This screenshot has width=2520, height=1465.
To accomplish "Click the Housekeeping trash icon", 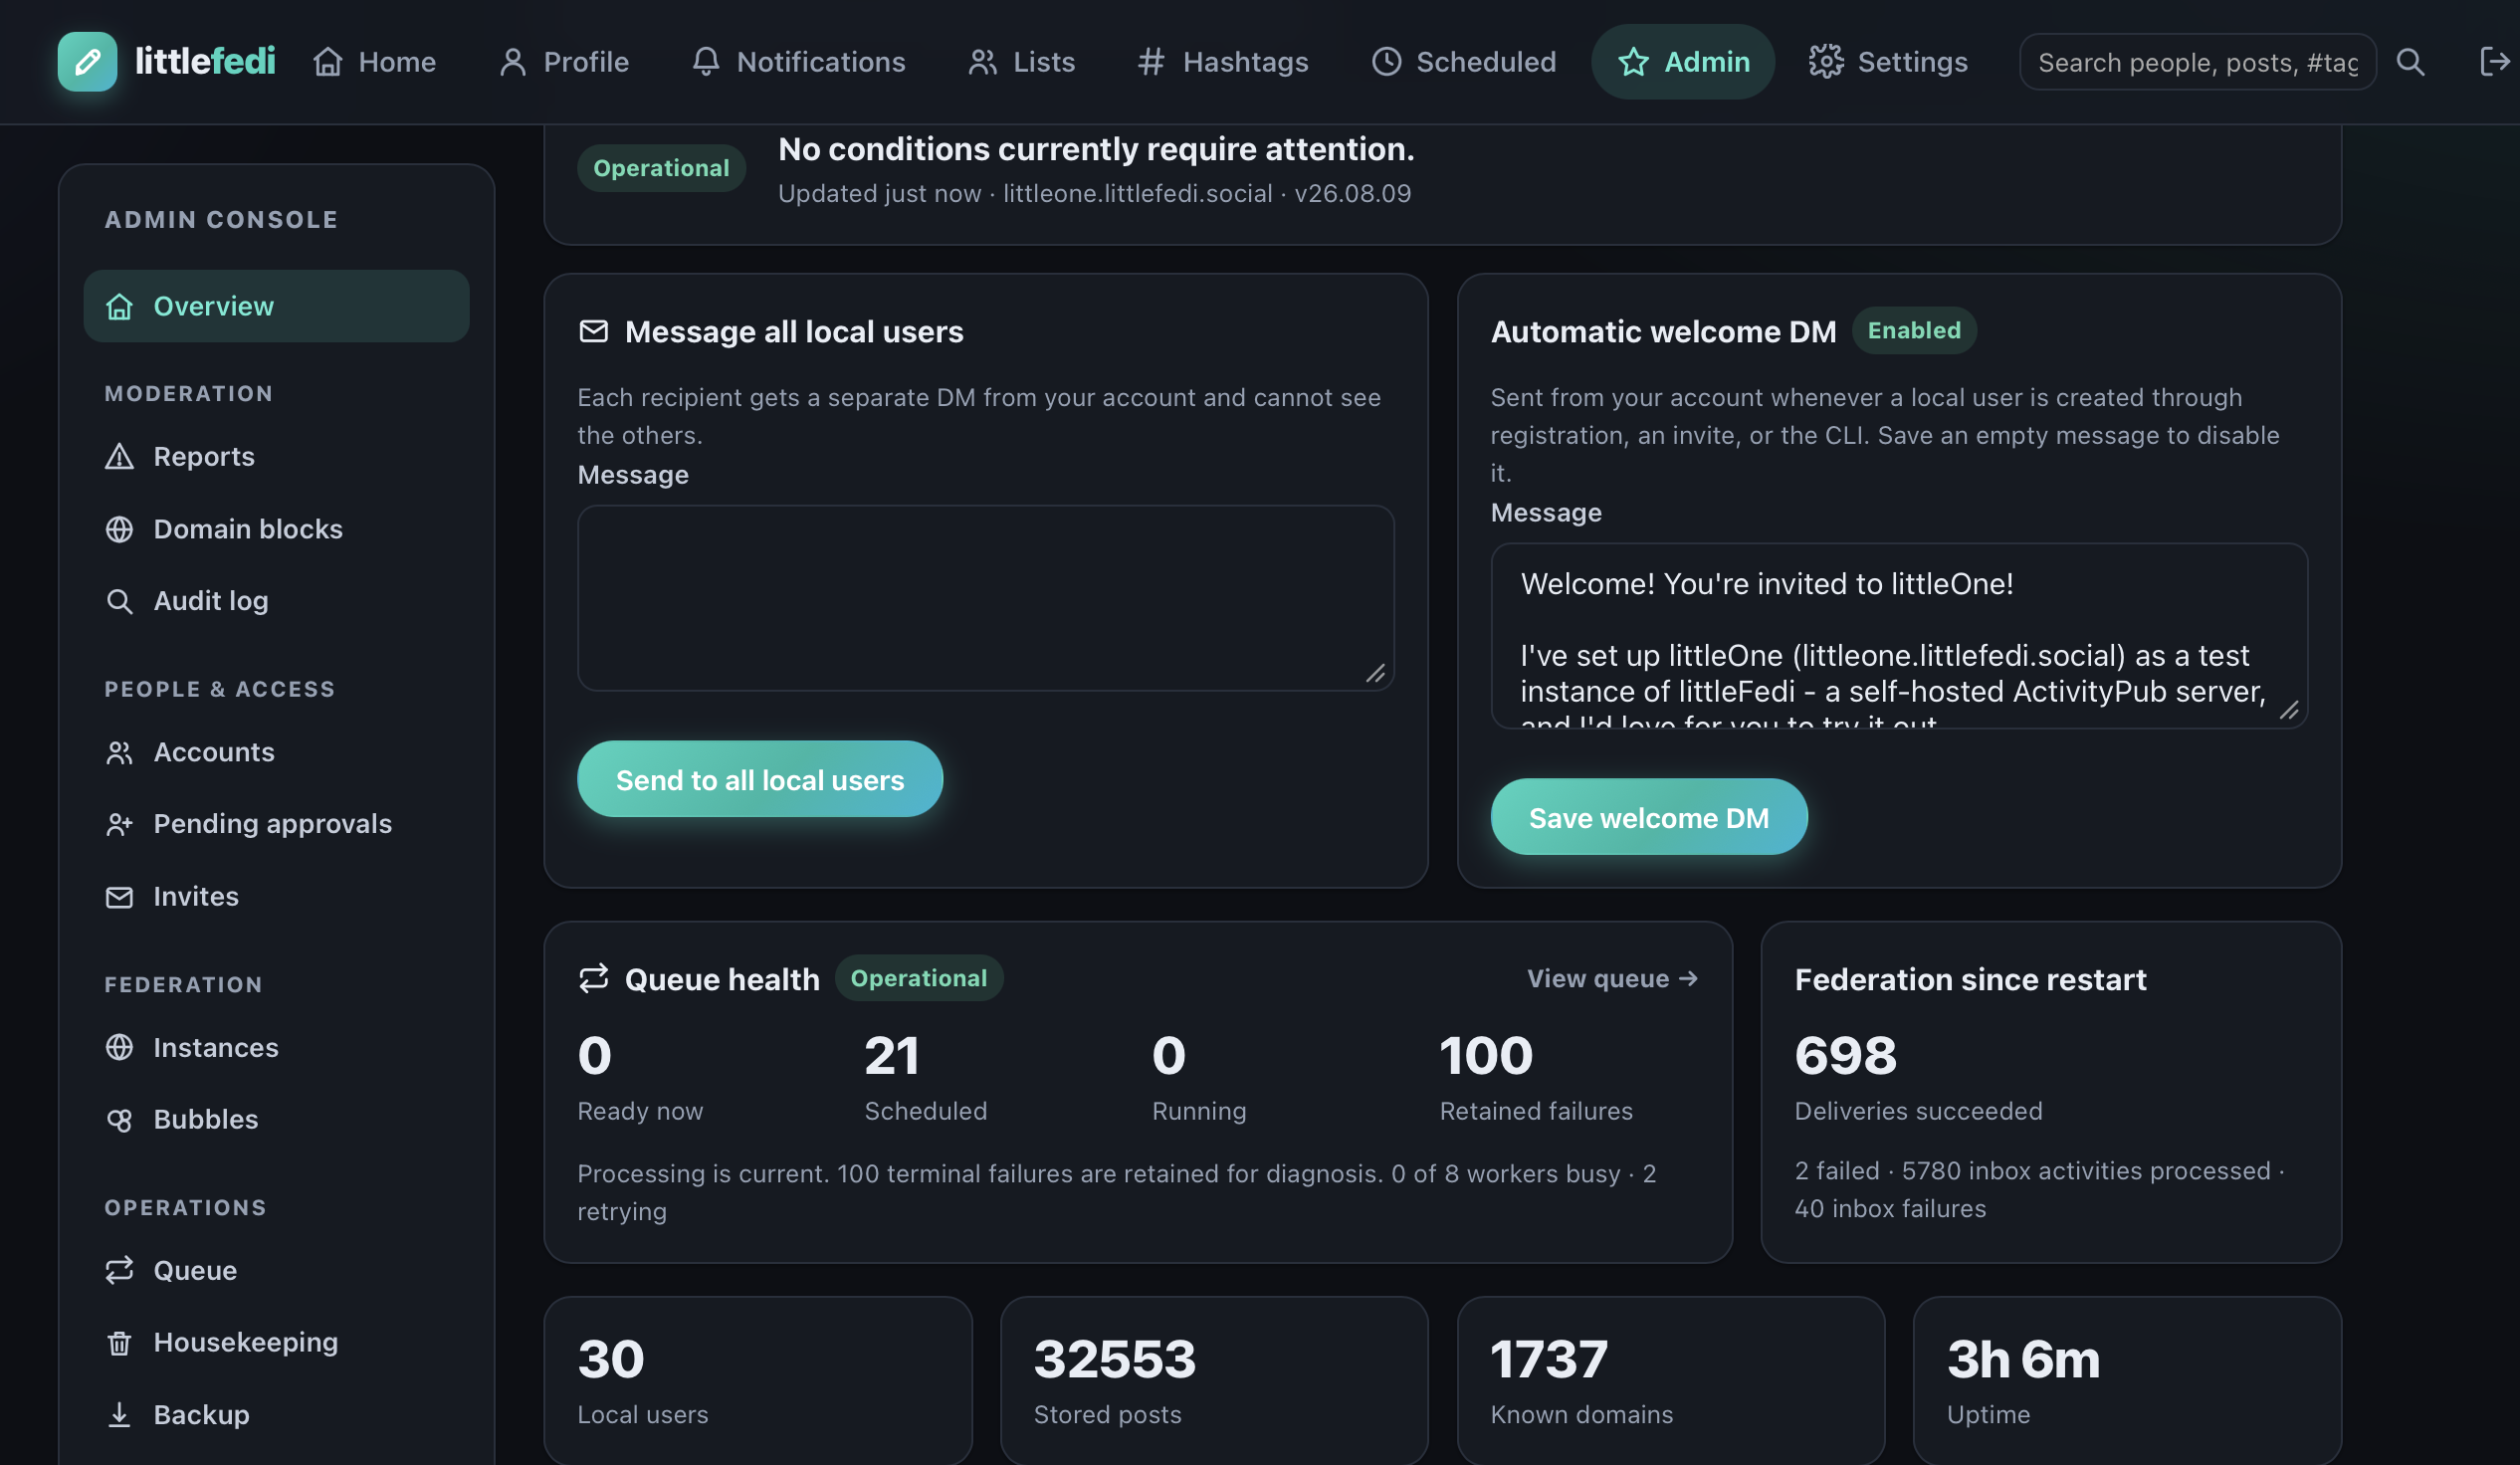I will click(x=119, y=1343).
